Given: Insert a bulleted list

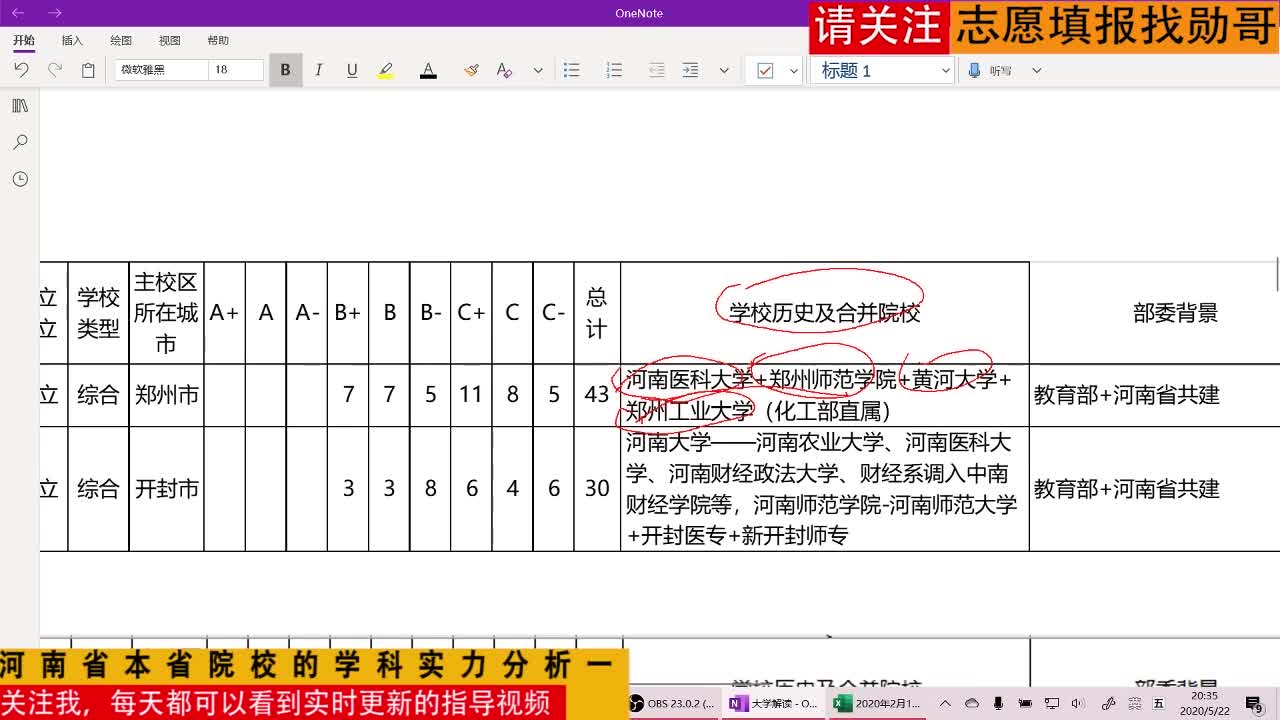Looking at the screenshot, I should click(x=571, y=70).
